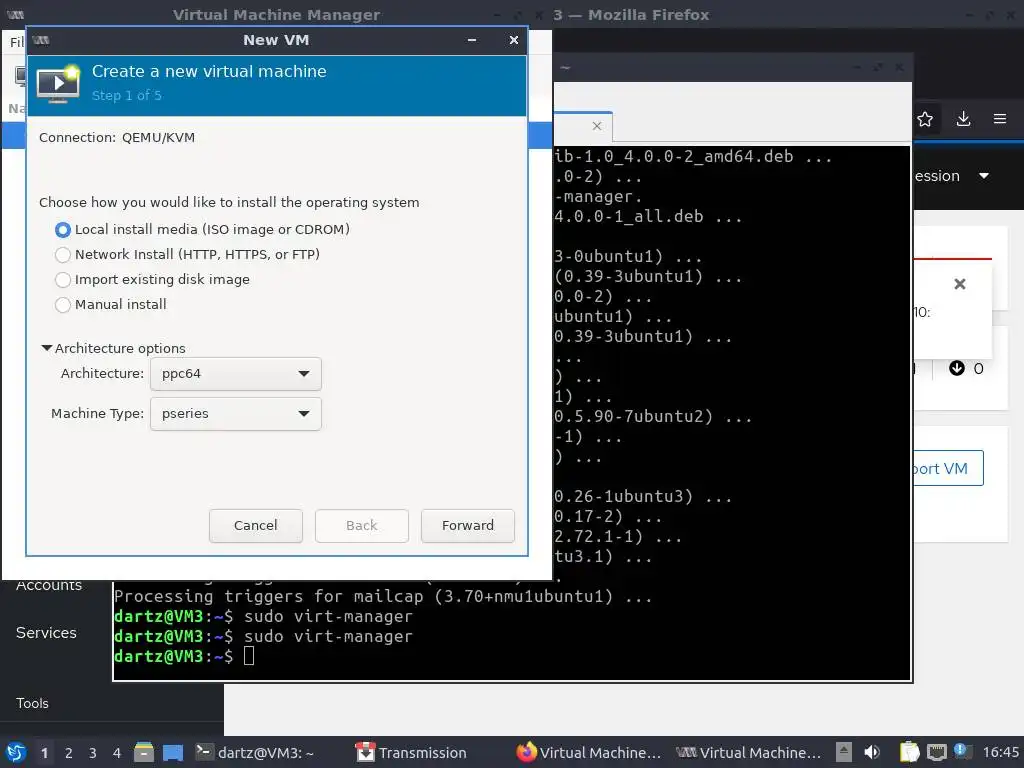This screenshot has width=1024, height=768.
Task: Click the Forward button
Action: coord(468,526)
